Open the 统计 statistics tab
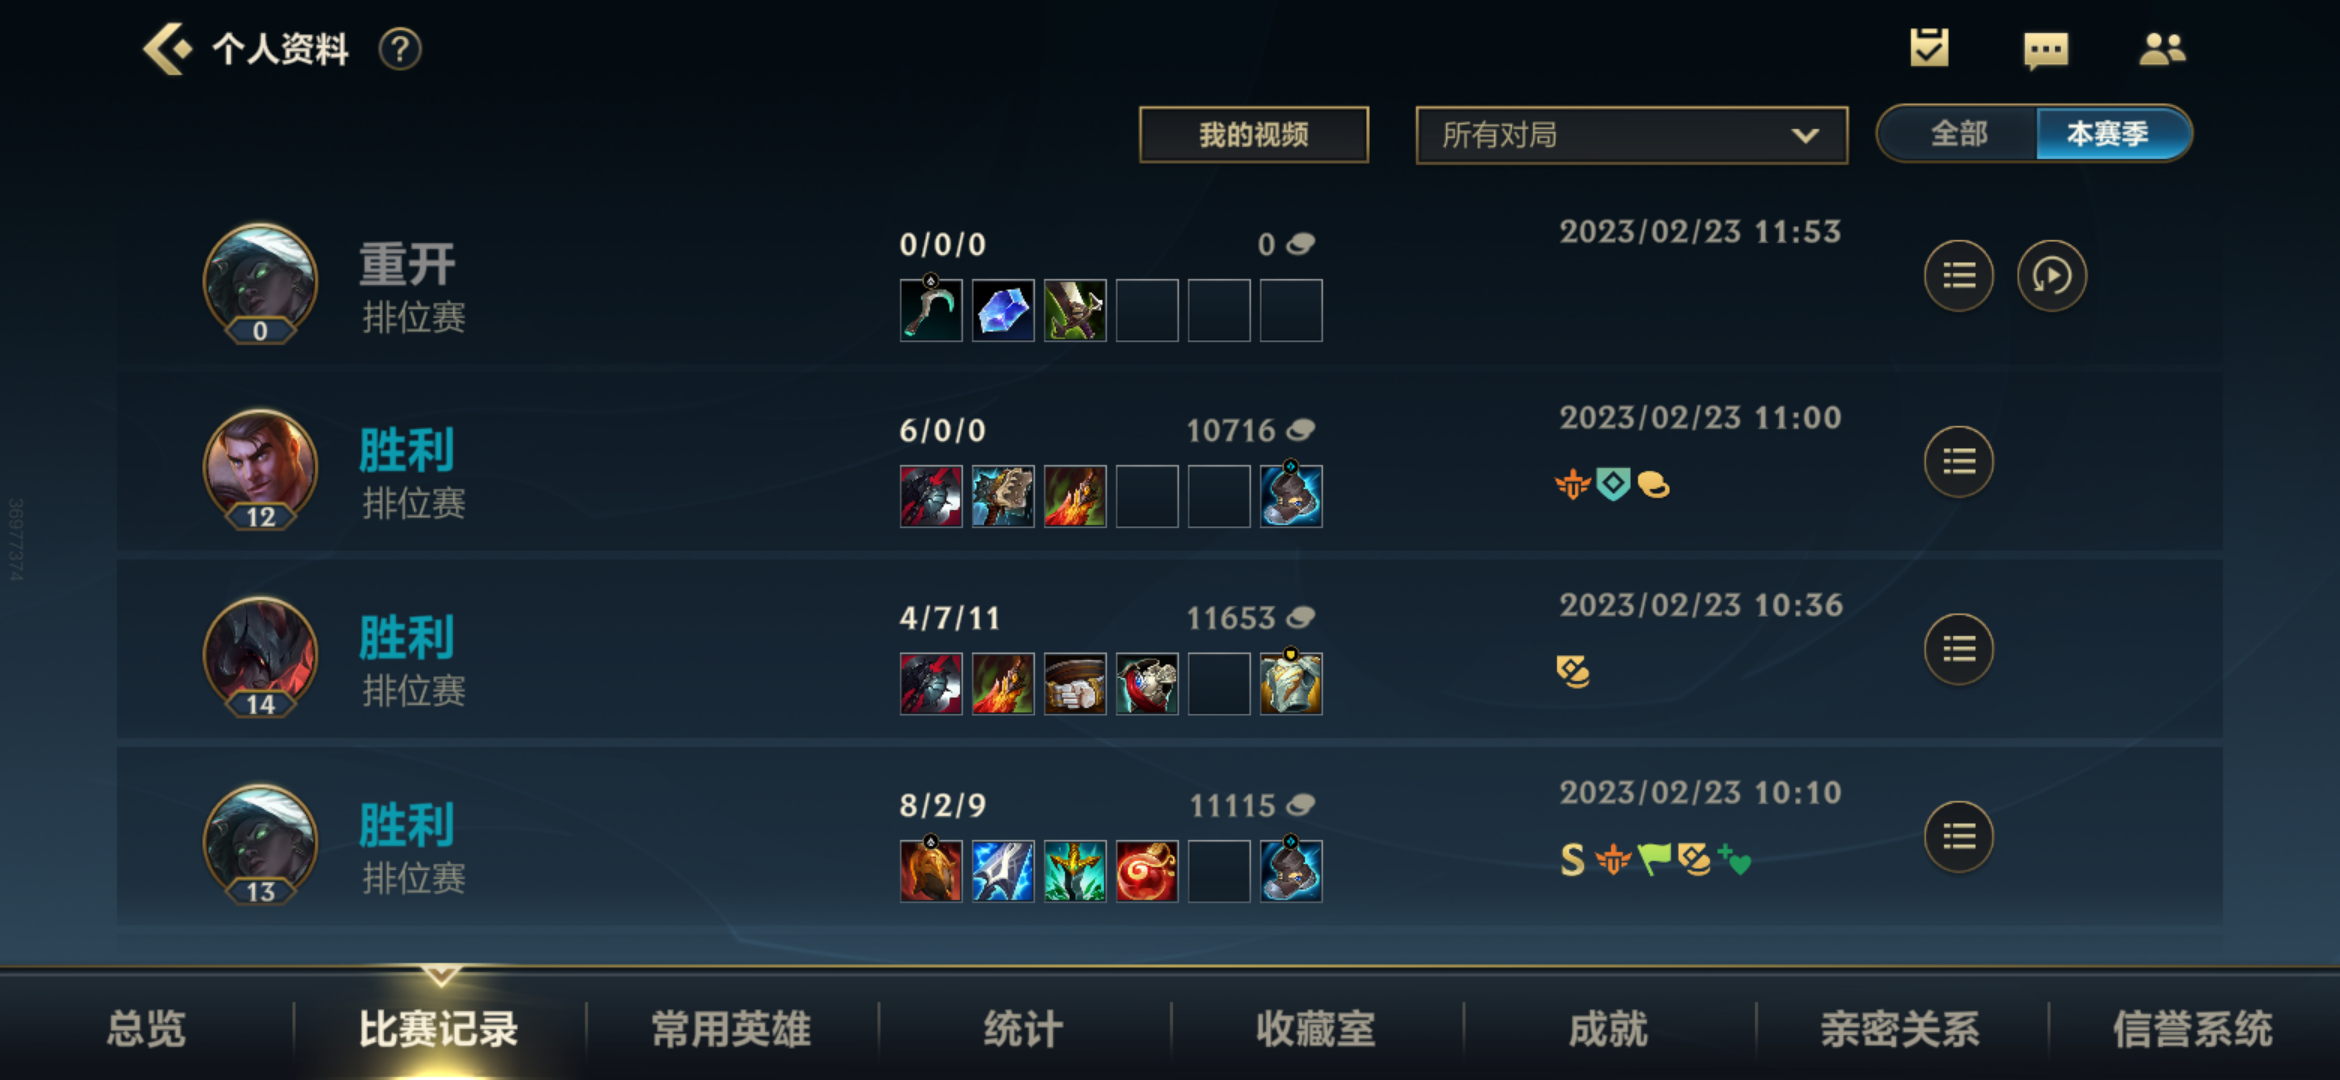2340x1080 pixels. point(1023,1028)
